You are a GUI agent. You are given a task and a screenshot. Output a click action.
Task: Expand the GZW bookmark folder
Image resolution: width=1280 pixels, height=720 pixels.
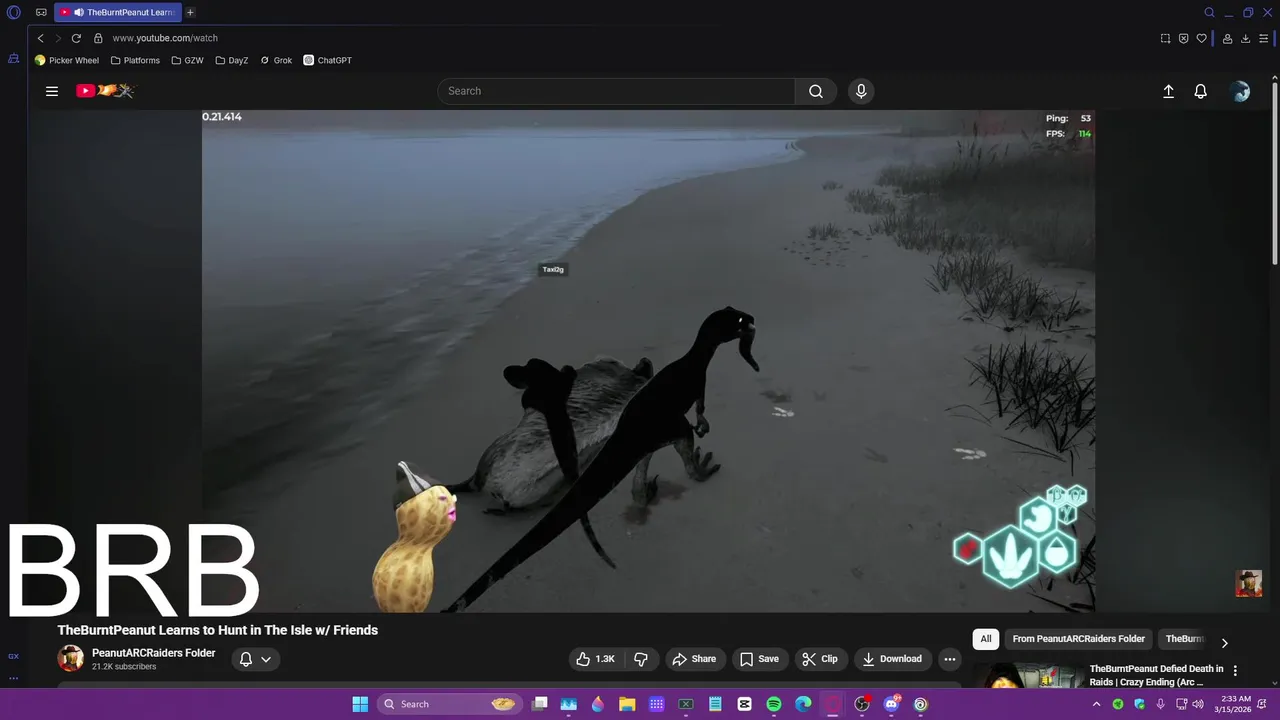coord(187,60)
